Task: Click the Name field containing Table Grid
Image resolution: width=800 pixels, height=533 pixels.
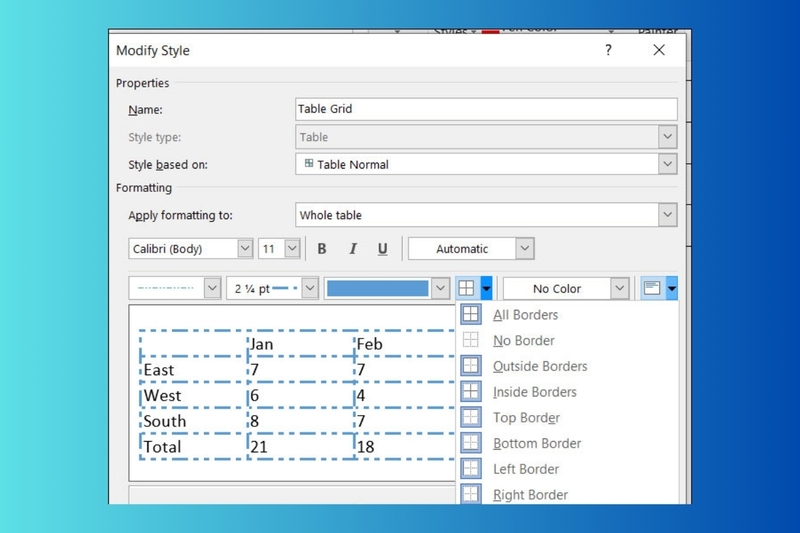Action: [x=486, y=110]
